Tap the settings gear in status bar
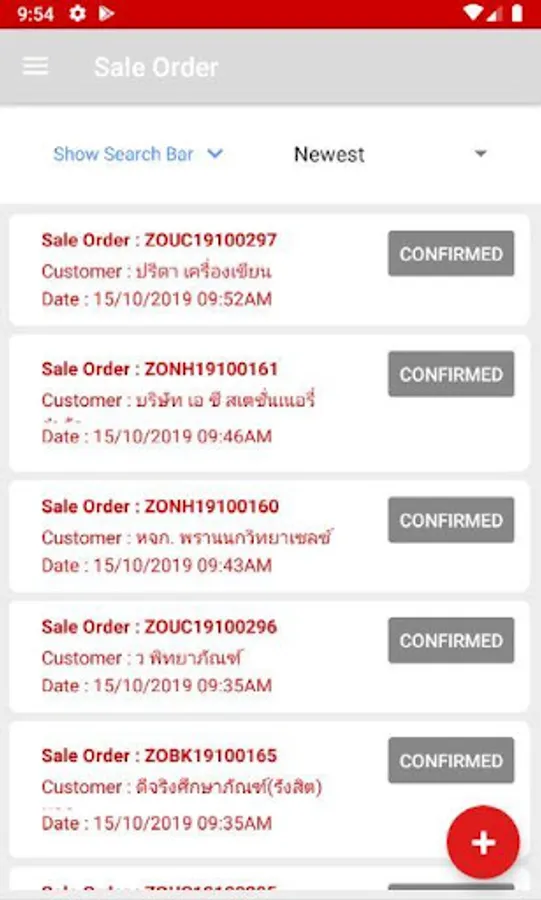 click(77, 13)
